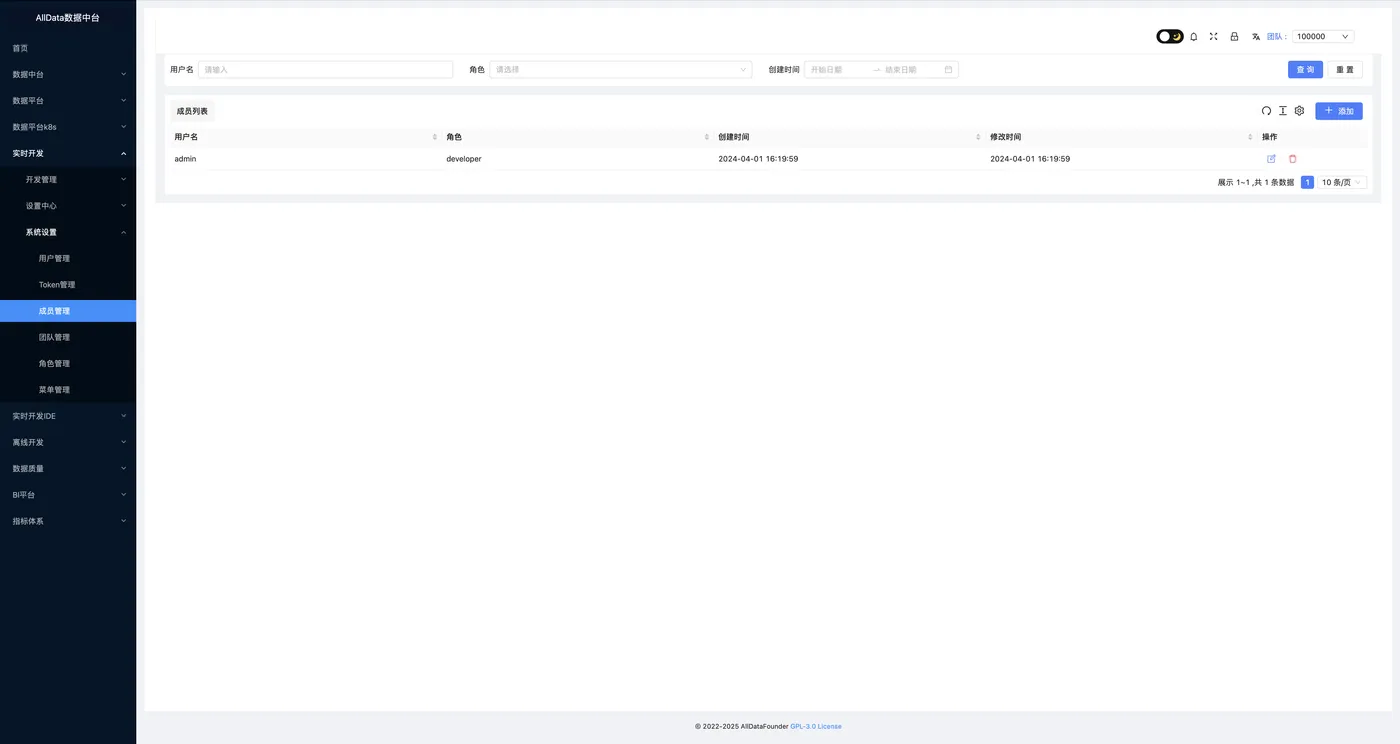Screen dimensions: 1400x744
Task: Expand the 数据平台k8s menu
Action: 68,127
